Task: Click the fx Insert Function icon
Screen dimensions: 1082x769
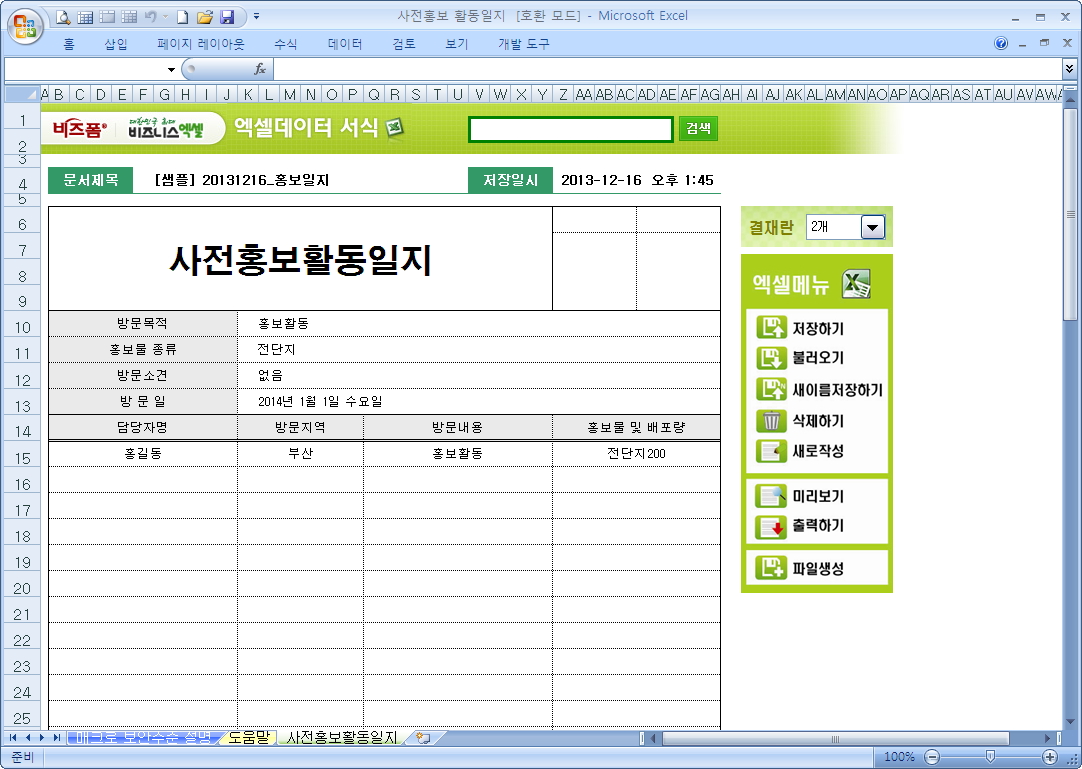Action: [x=259, y=69]
